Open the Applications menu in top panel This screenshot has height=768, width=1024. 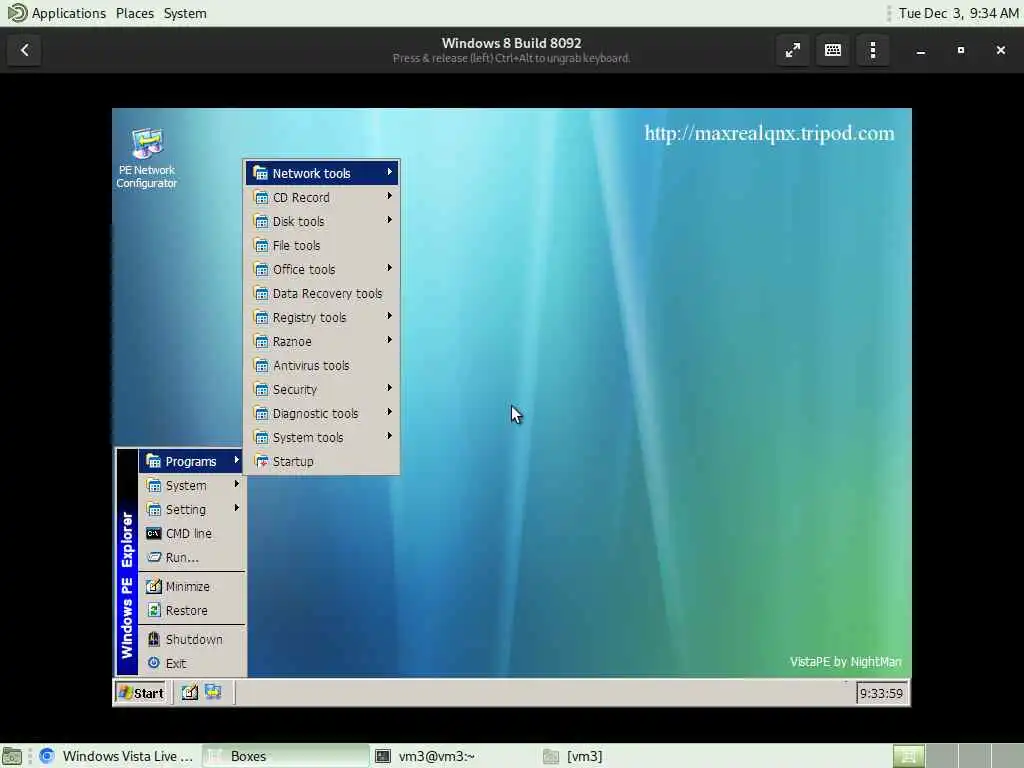69,13
